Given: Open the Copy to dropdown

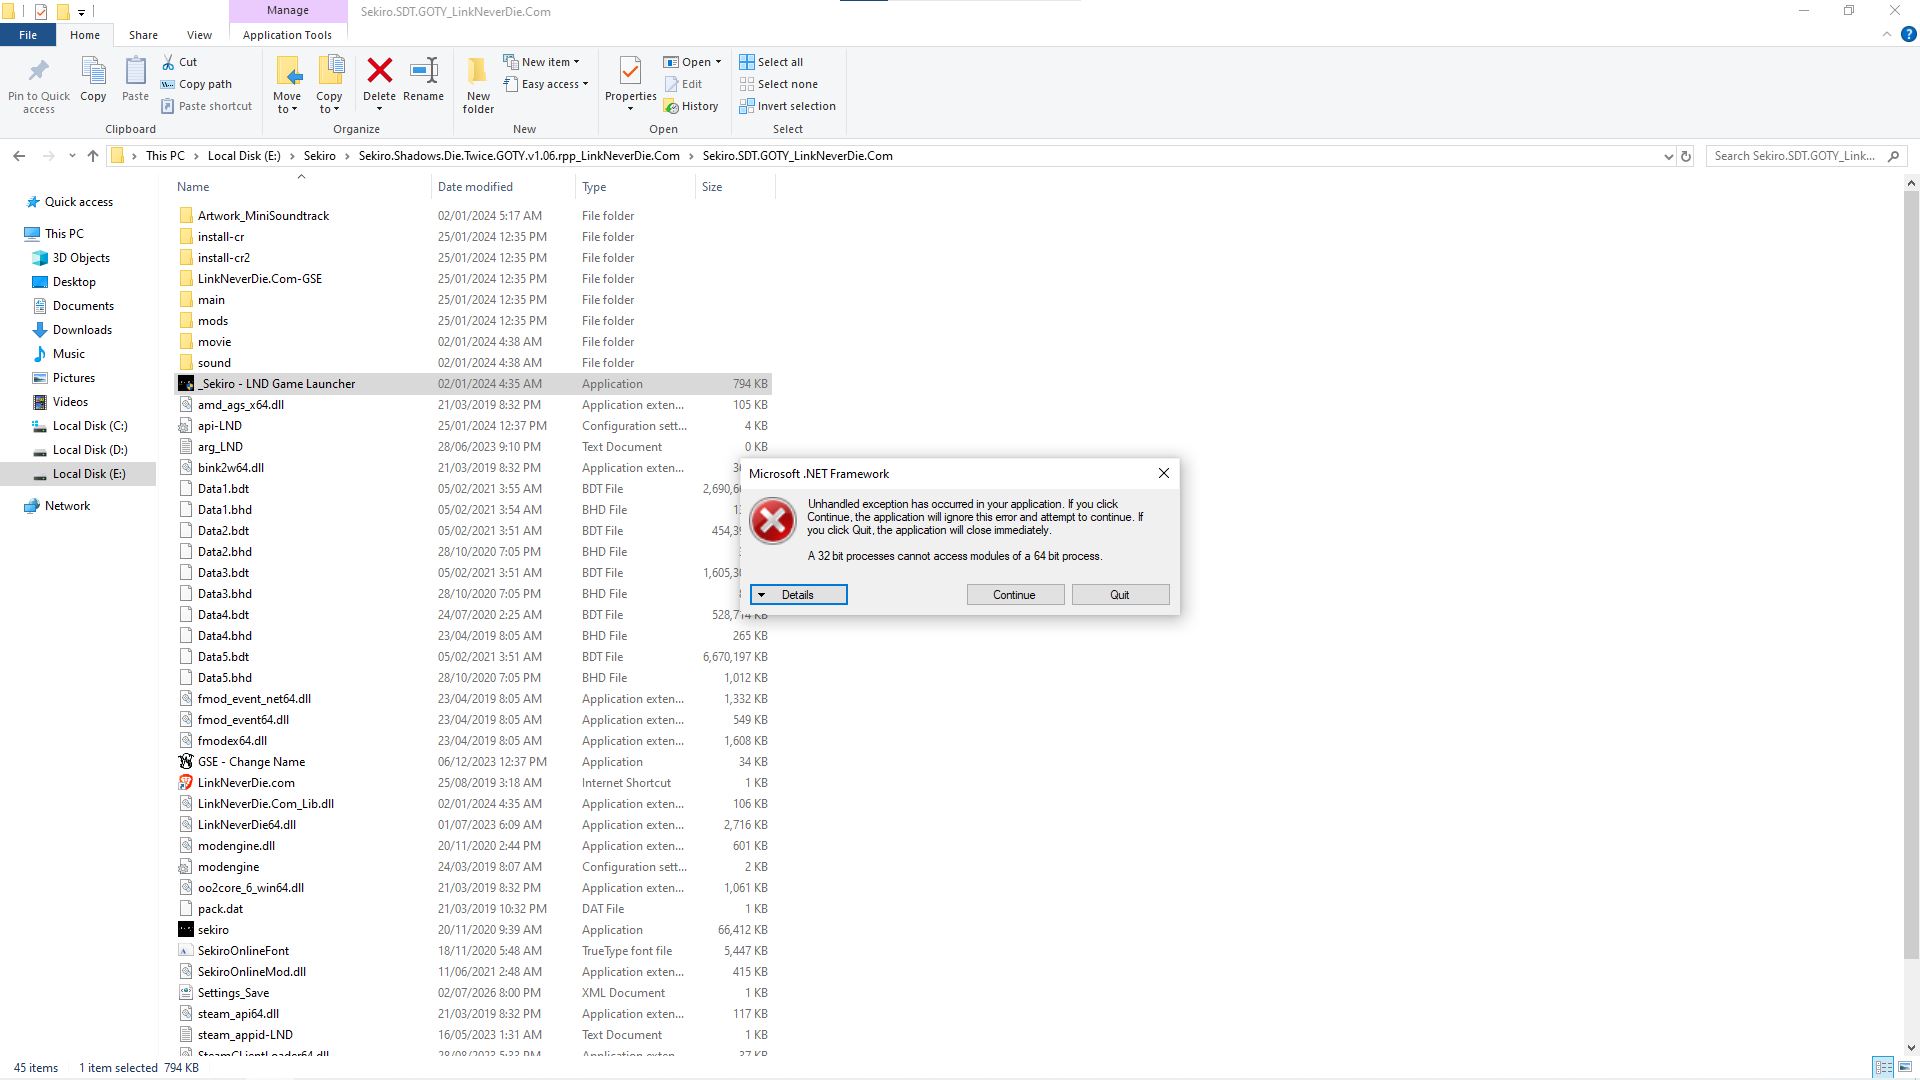Looking at the screenshot, I should 329,103.
